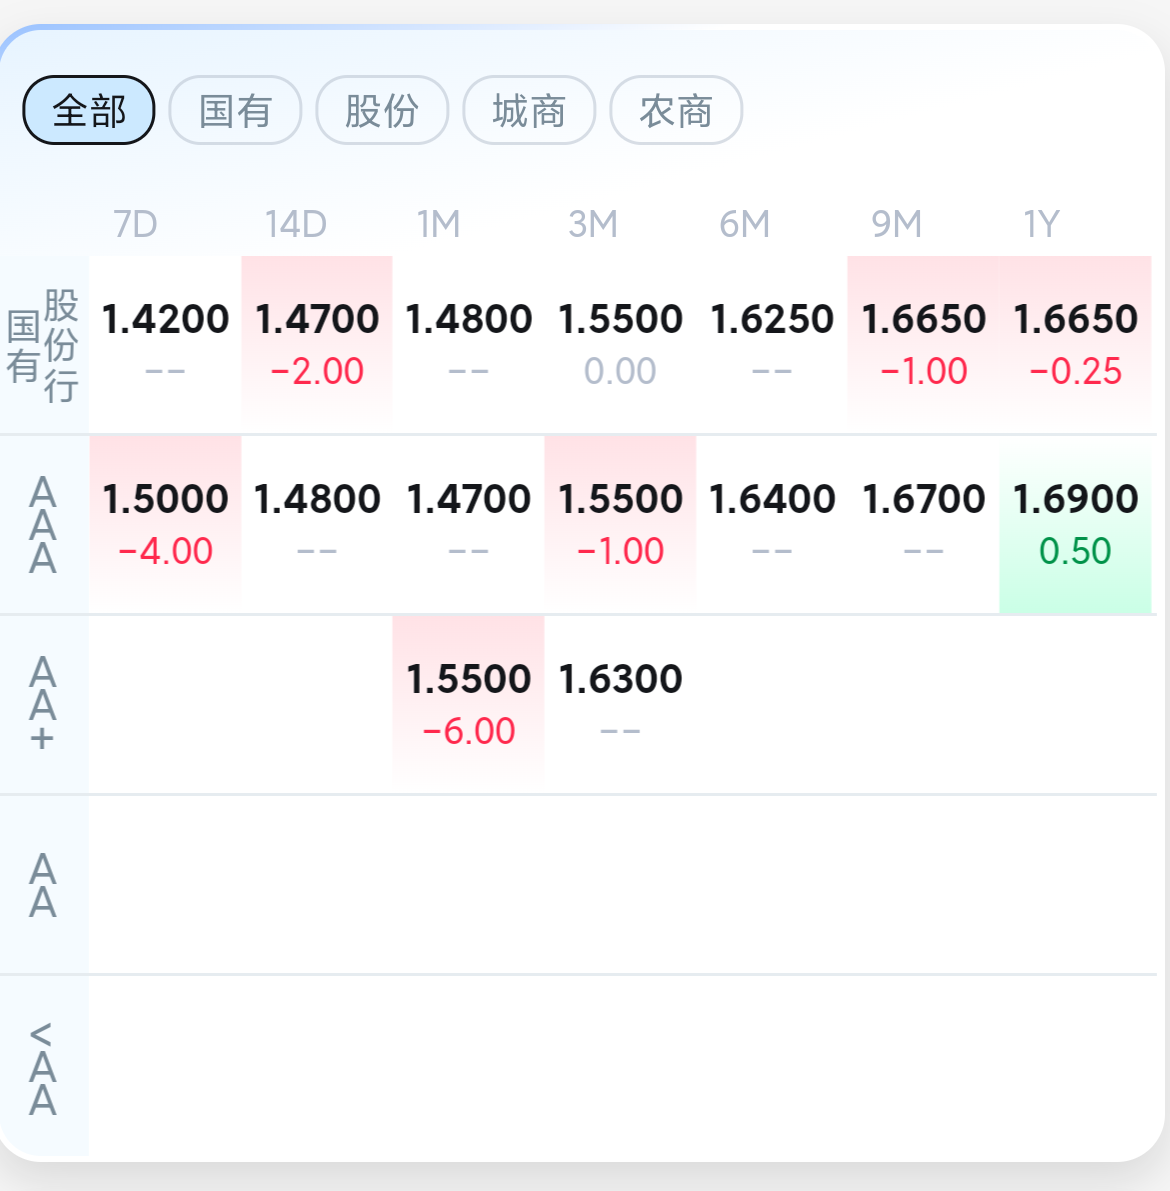Click the 7D column header
This screenshot has width=1170, height=1191.
click(x=135, y=225)
